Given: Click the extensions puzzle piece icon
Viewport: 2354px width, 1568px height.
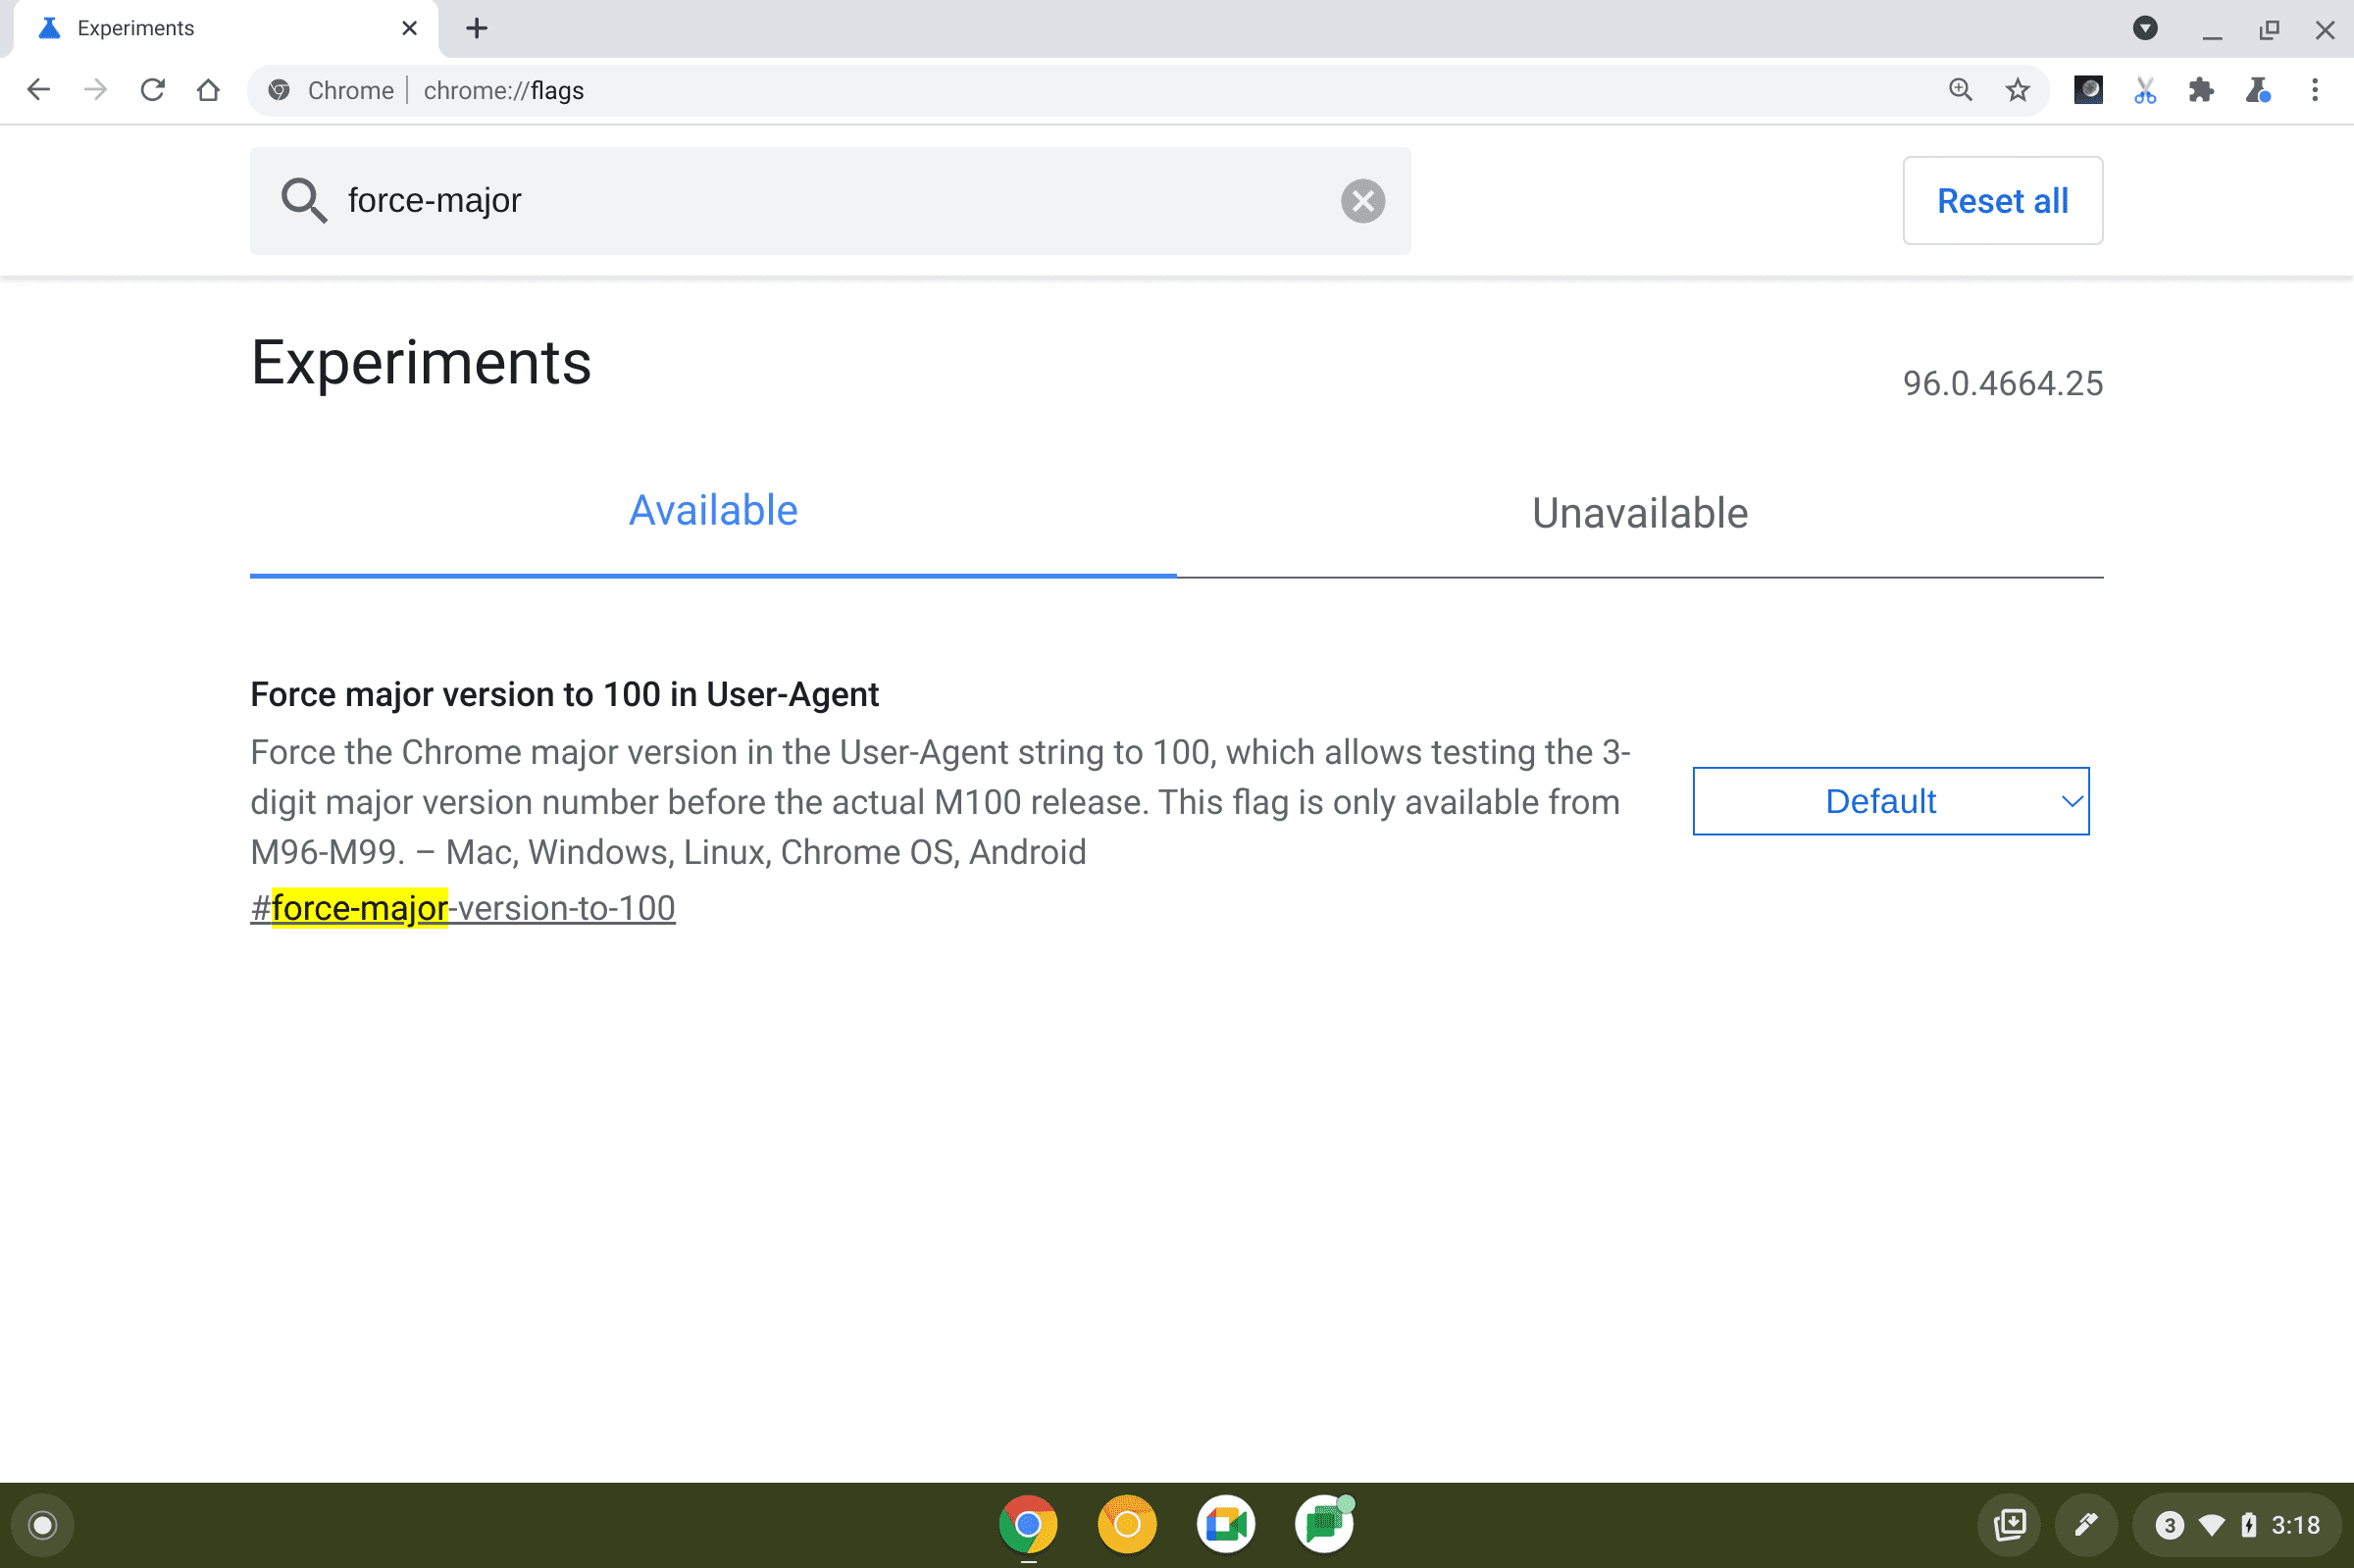Looking at the screenshot, I should click(x=2200, y=91).
